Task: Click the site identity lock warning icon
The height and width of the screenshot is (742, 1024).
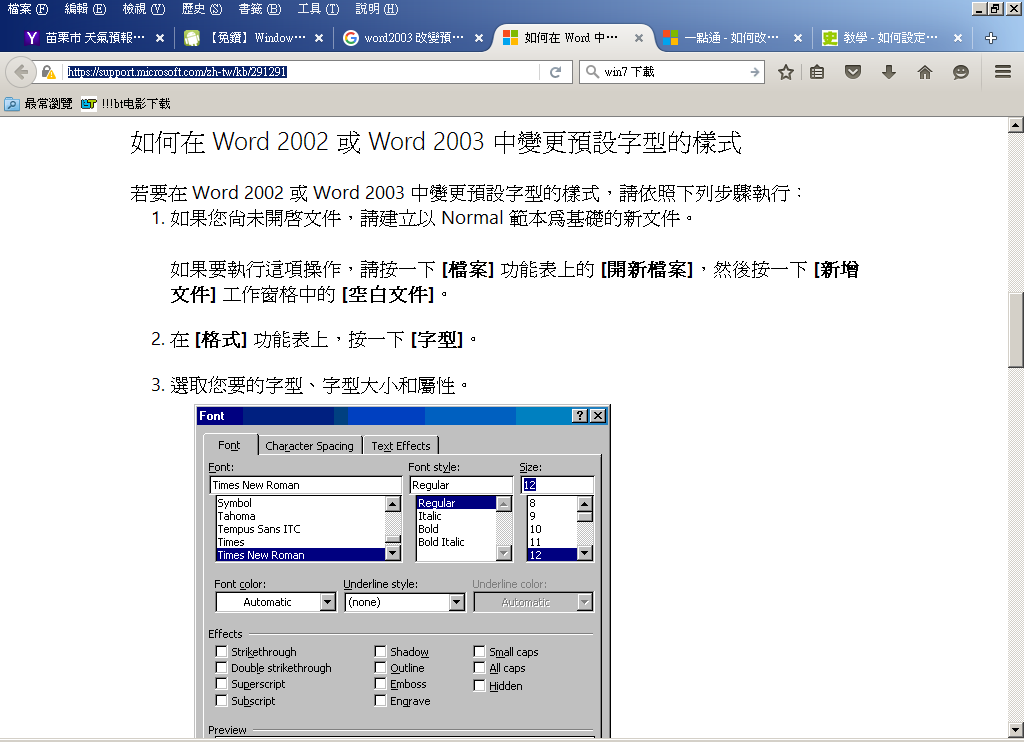Action: (x=49, y=72)
